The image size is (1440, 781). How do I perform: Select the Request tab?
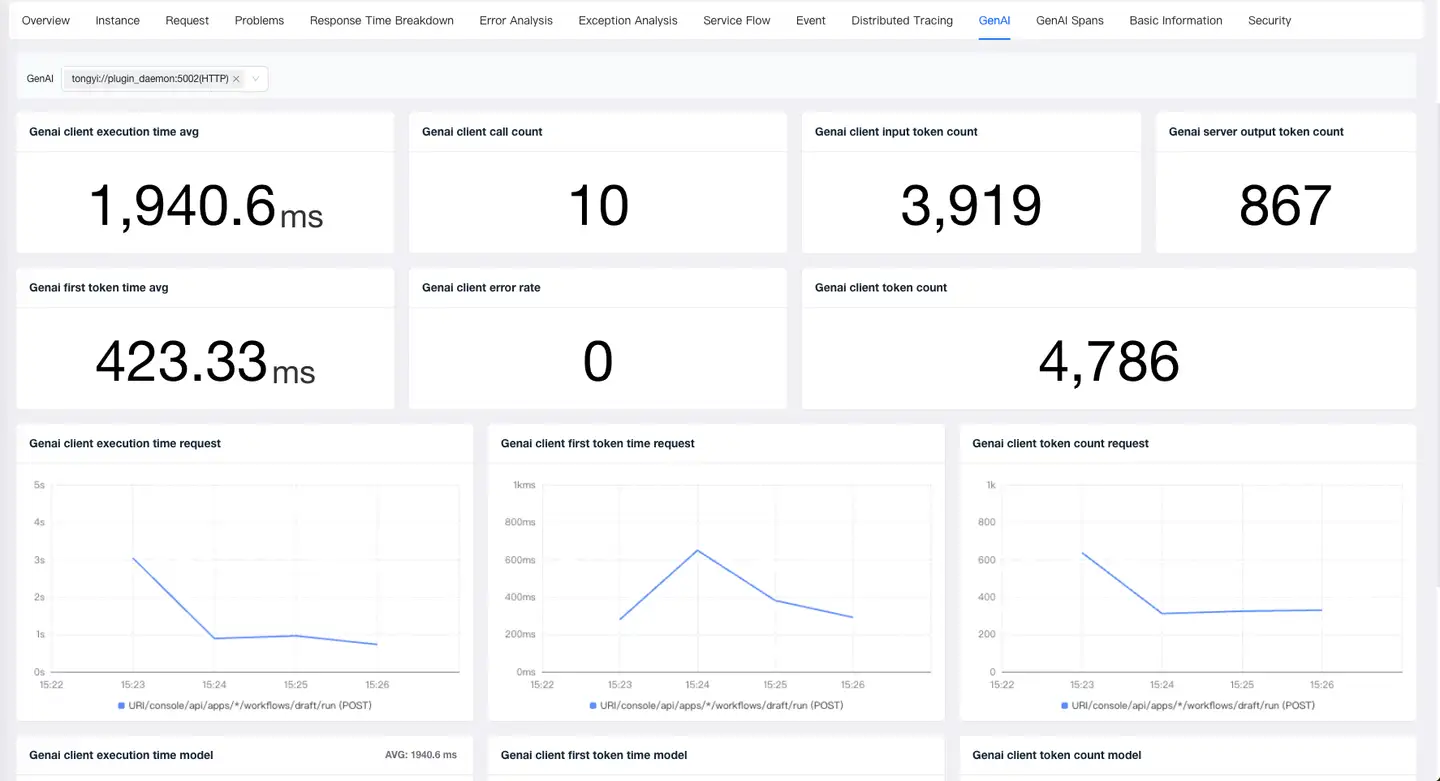click(x=186, y=20)
